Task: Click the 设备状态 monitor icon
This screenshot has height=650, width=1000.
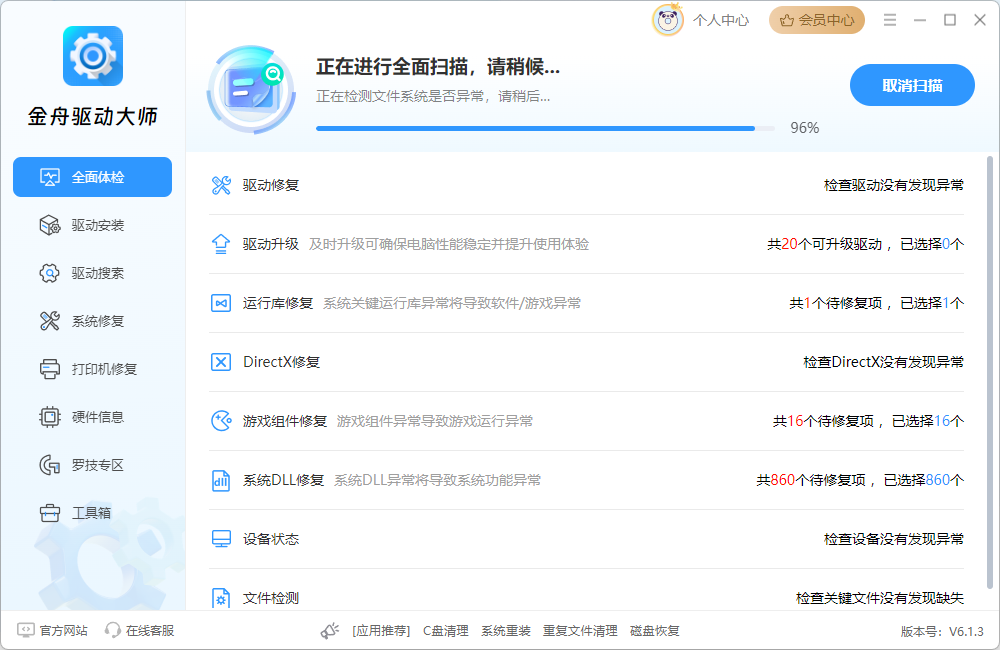Action: [x=221, y=539]
